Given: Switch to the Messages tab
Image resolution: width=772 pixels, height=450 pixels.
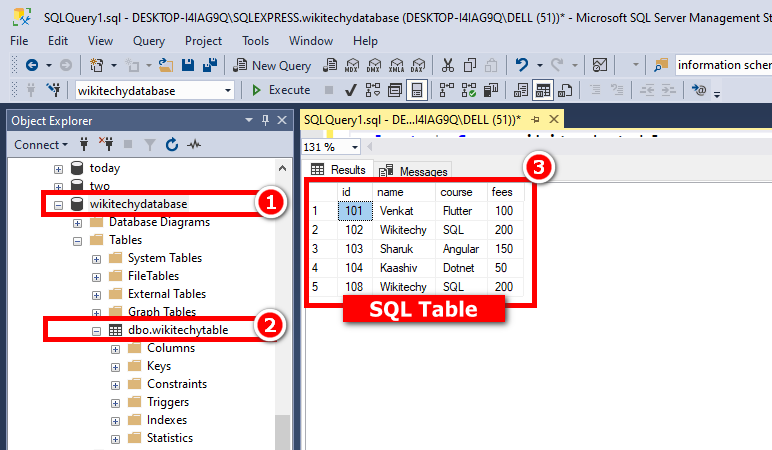Looking at the screenshot, I should (x=413, y=171).
